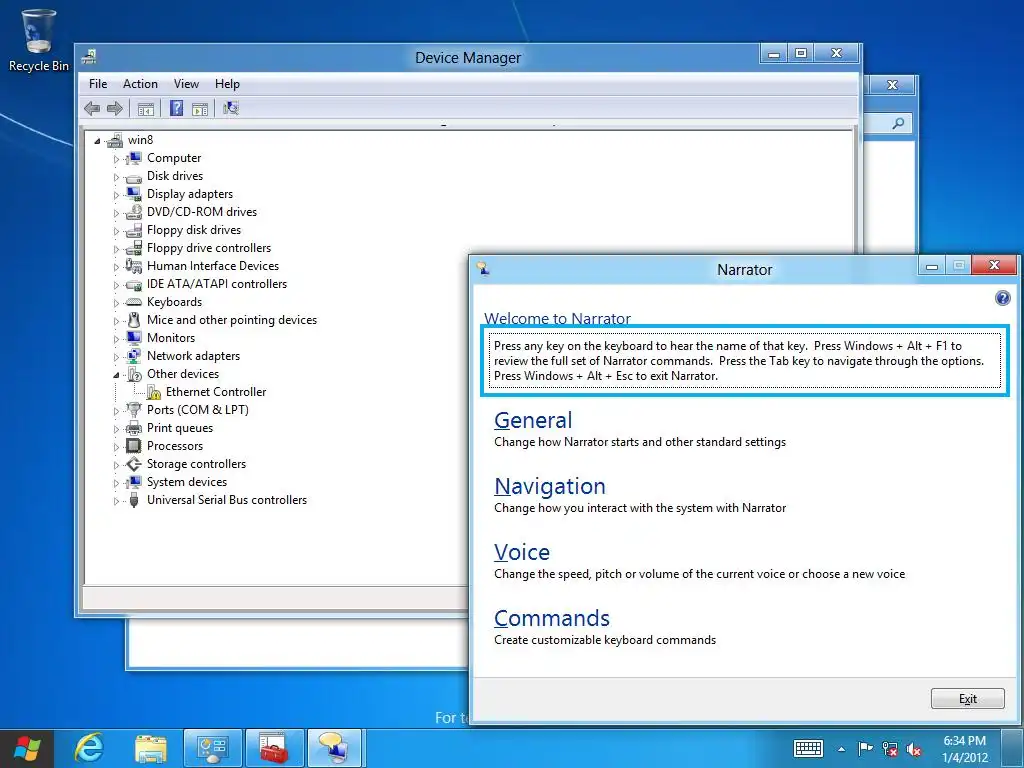
Task: Click the Storage controllers icon
Action: (x=134, y=464)
